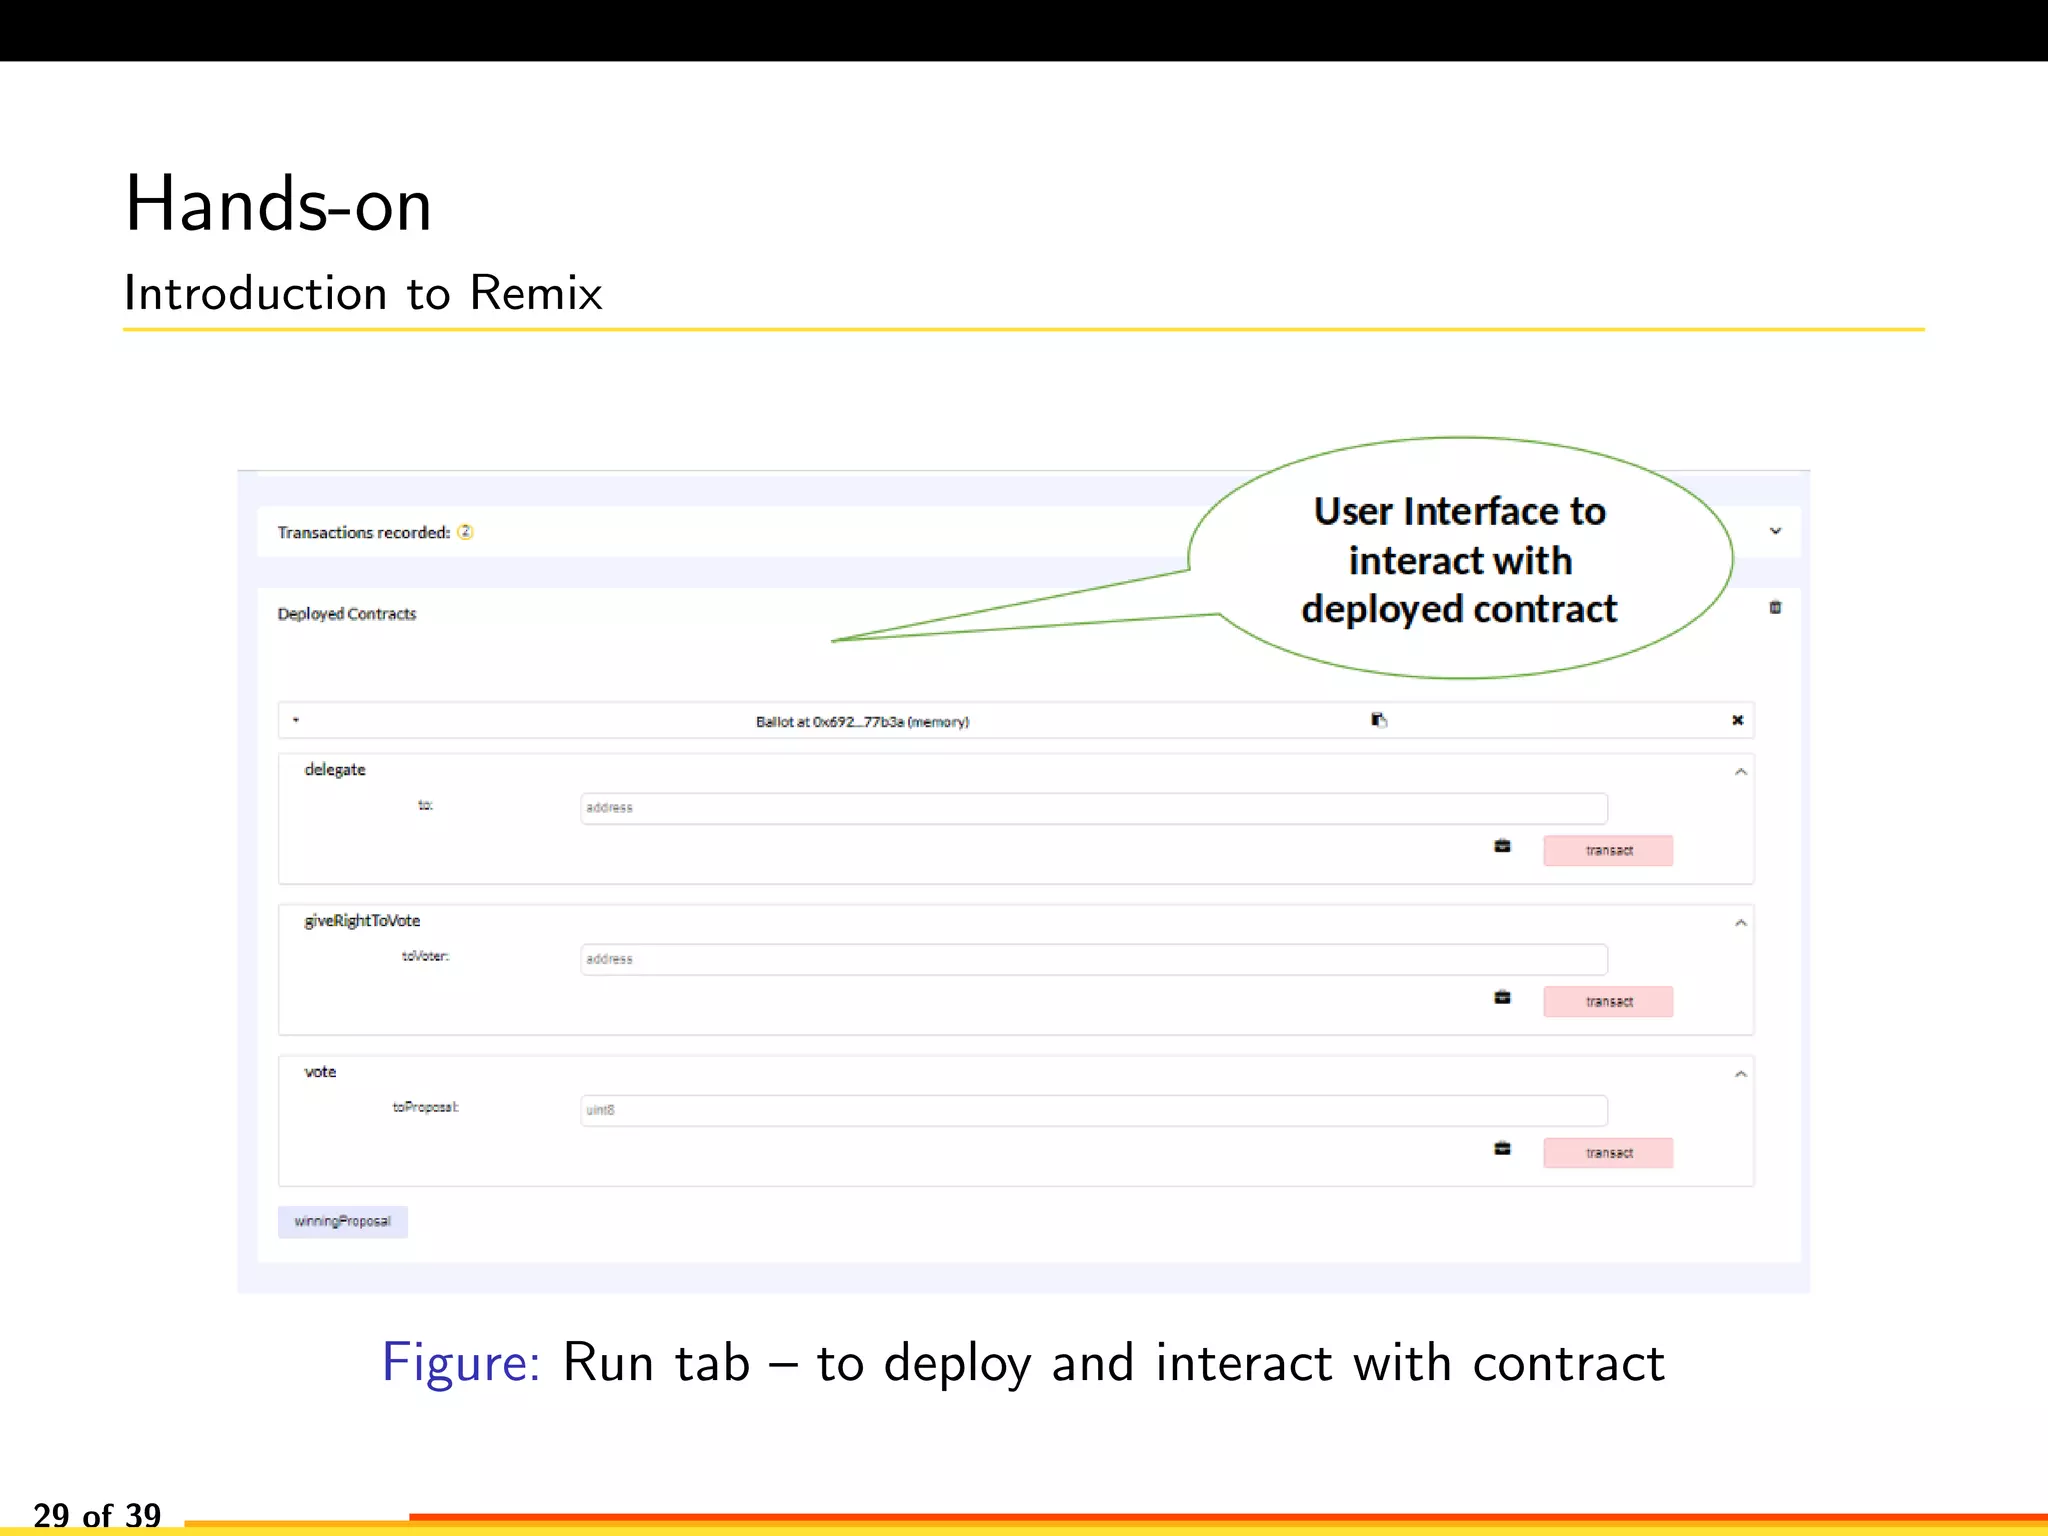Collapse the vote function panel
Viewport: 2048px width, 1536px height.
(1741, 1074)
